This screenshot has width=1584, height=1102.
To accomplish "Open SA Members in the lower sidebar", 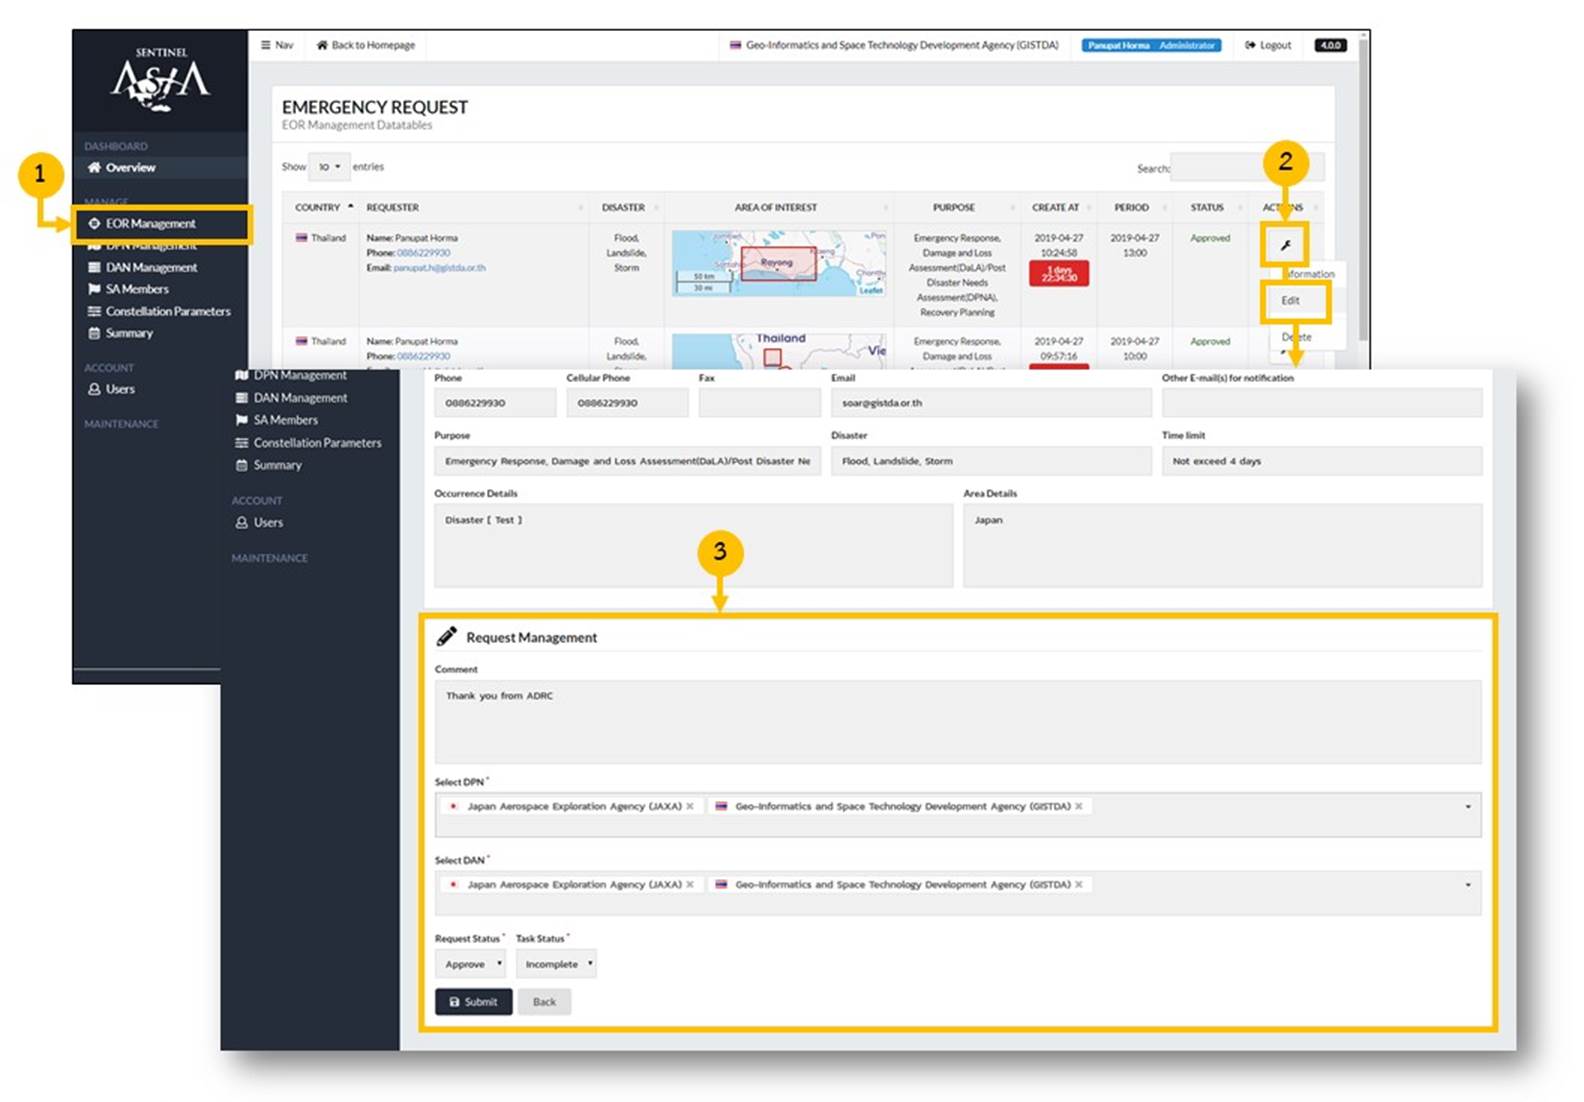I will [x=285, y=420].
